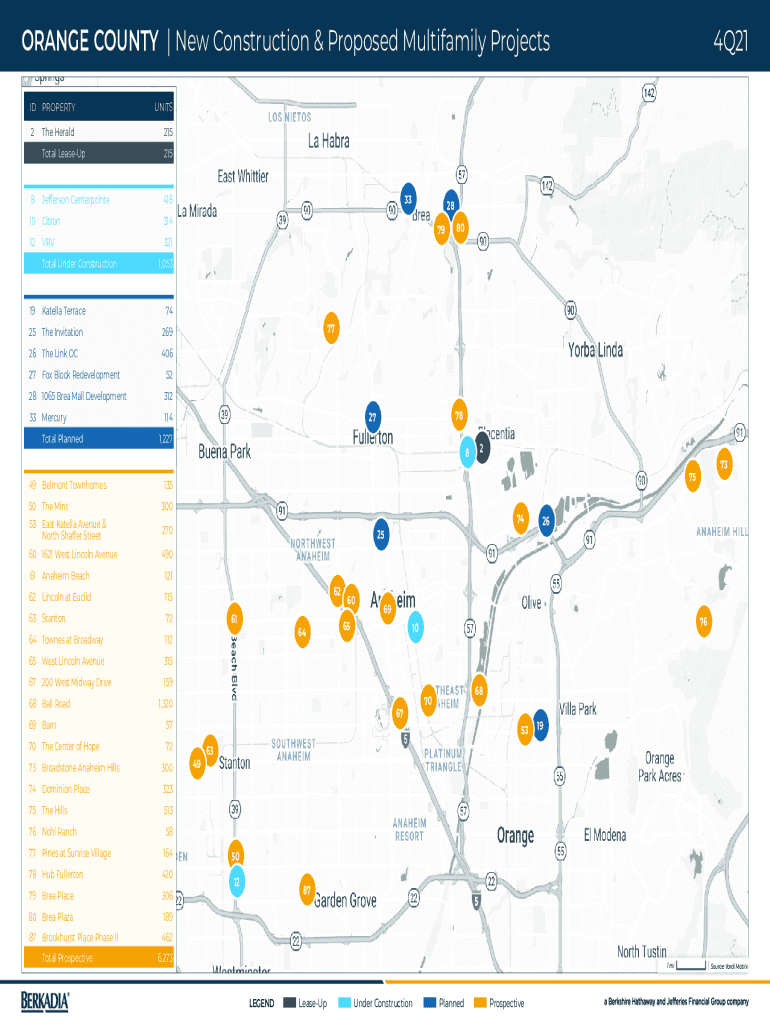Select light blue marker 10 in Anaheim
This screenshot has width=770, height=1024.
coord(414,627)
